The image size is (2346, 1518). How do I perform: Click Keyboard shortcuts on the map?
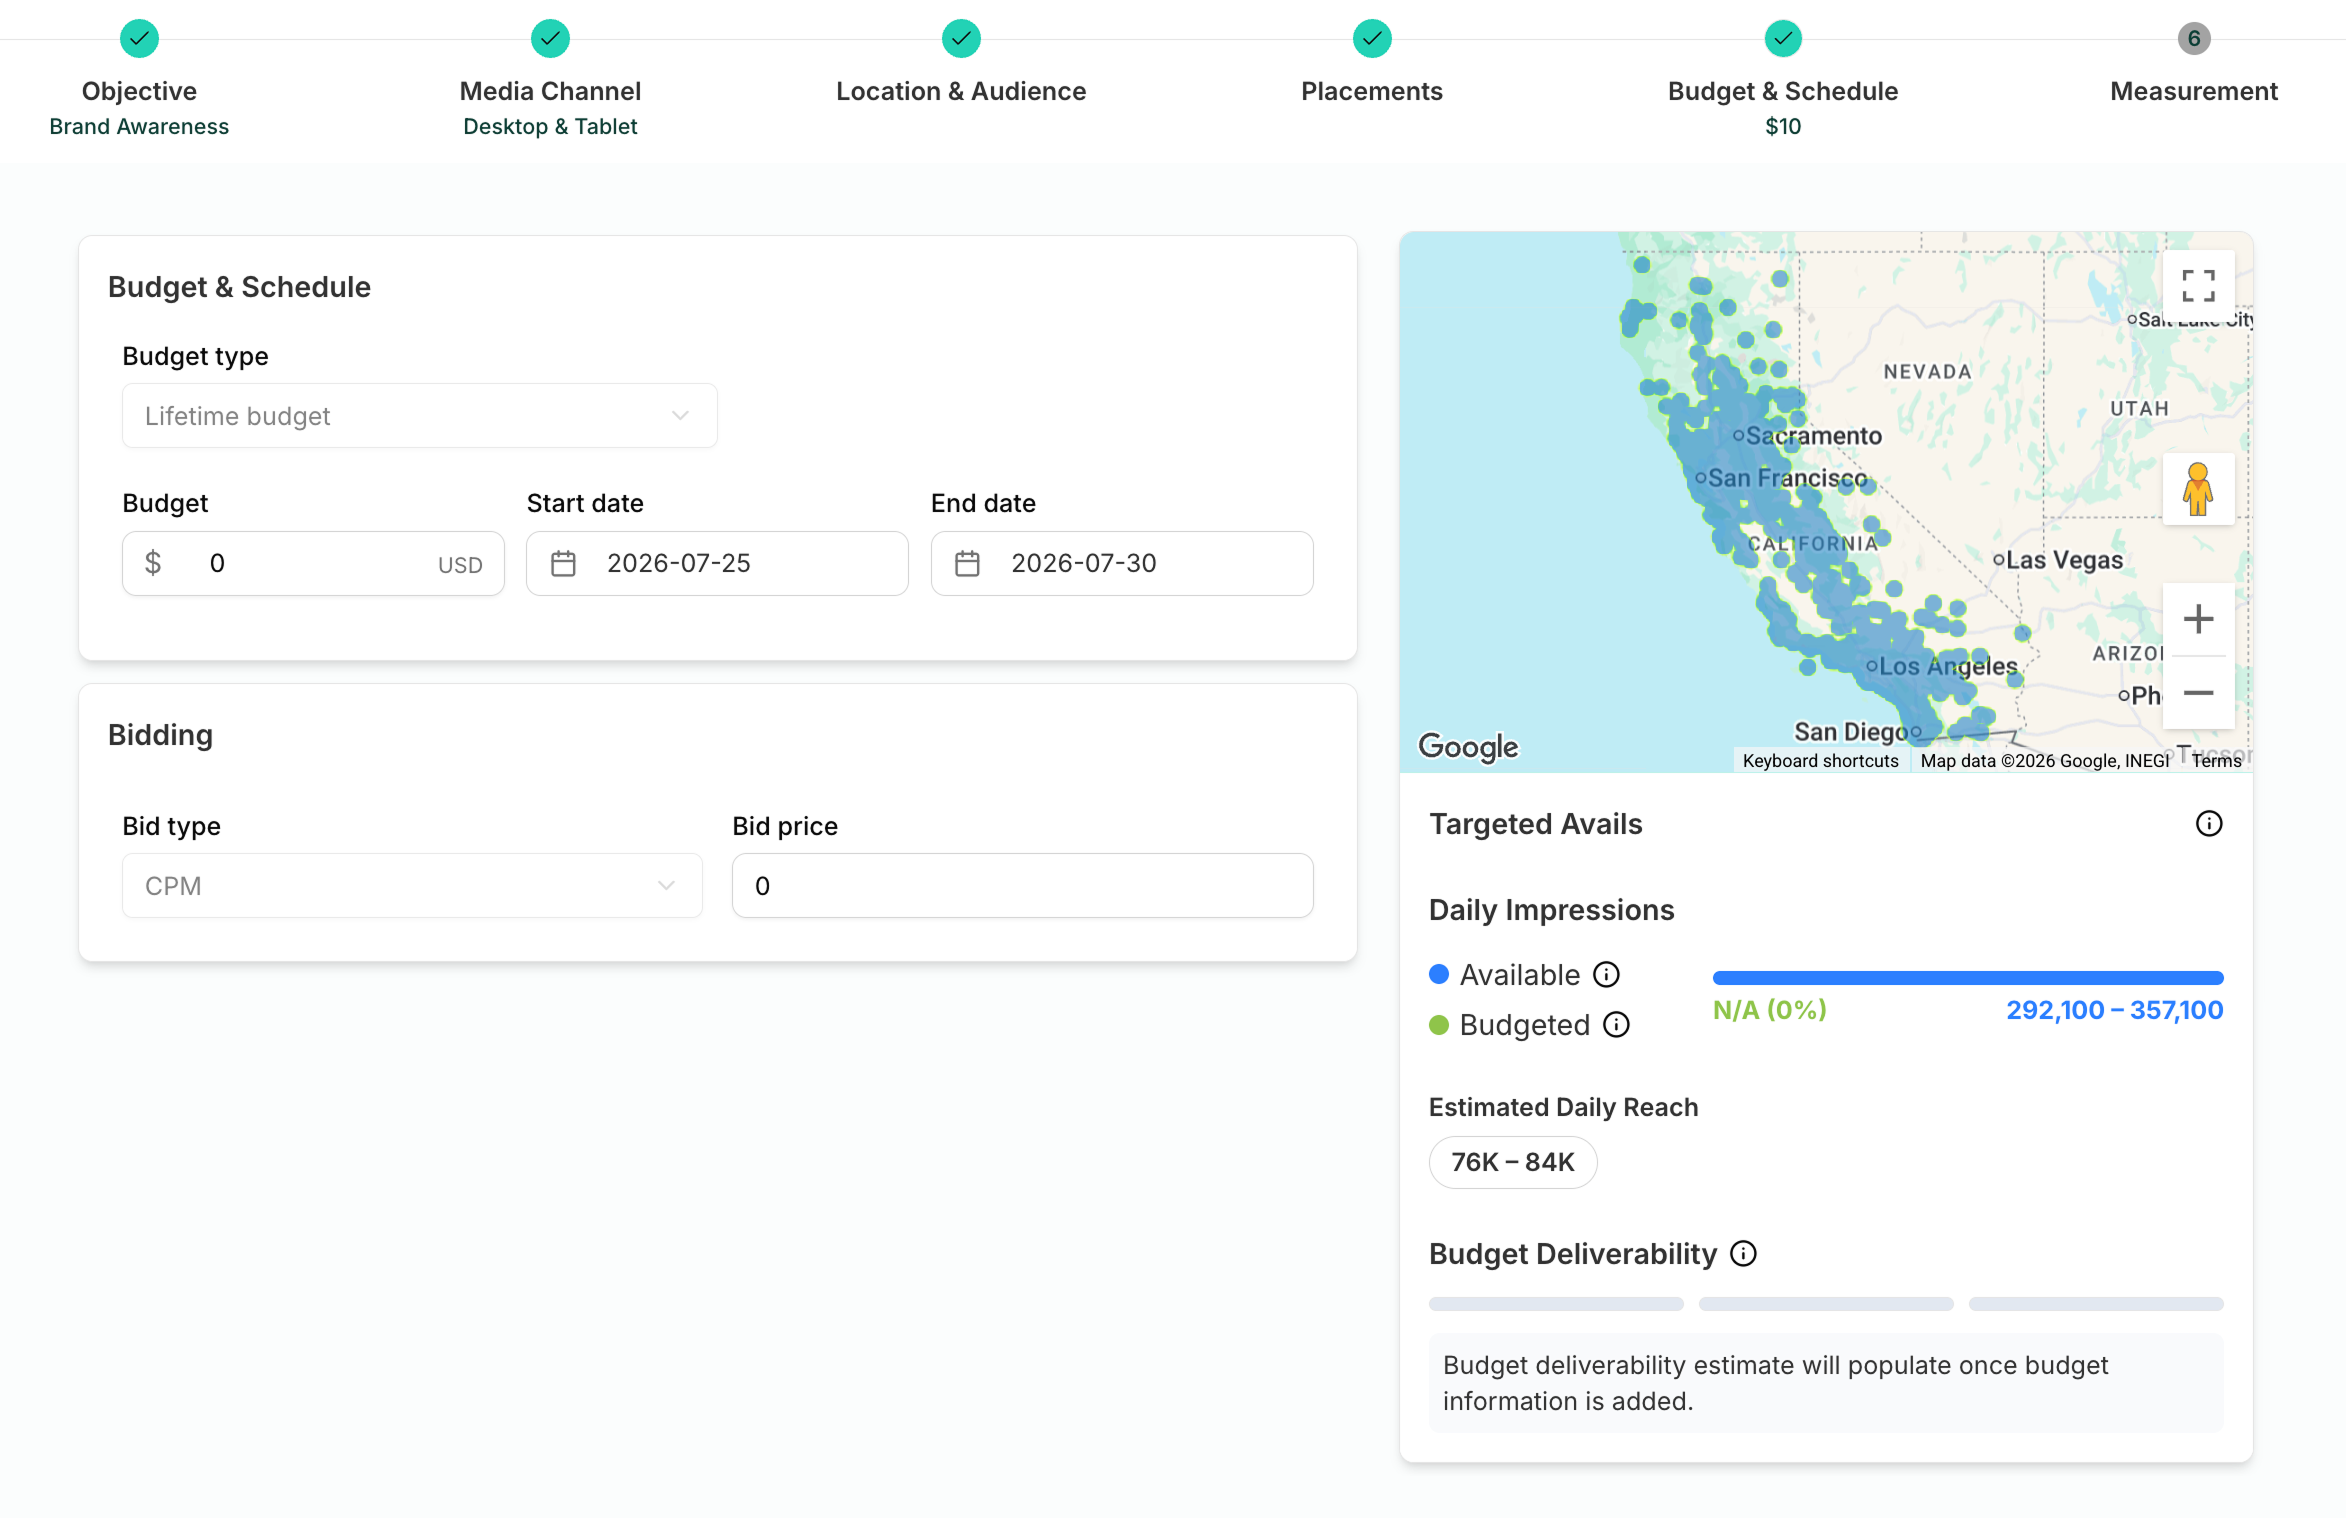(x=1820, y=761)
